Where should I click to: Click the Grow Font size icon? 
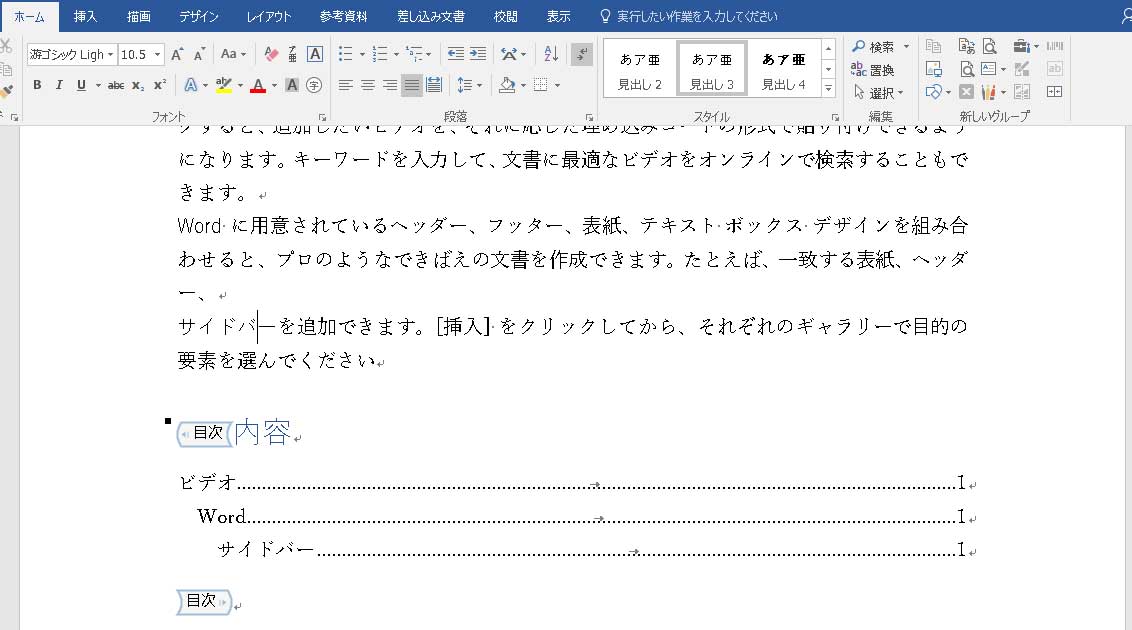point(177,54)
